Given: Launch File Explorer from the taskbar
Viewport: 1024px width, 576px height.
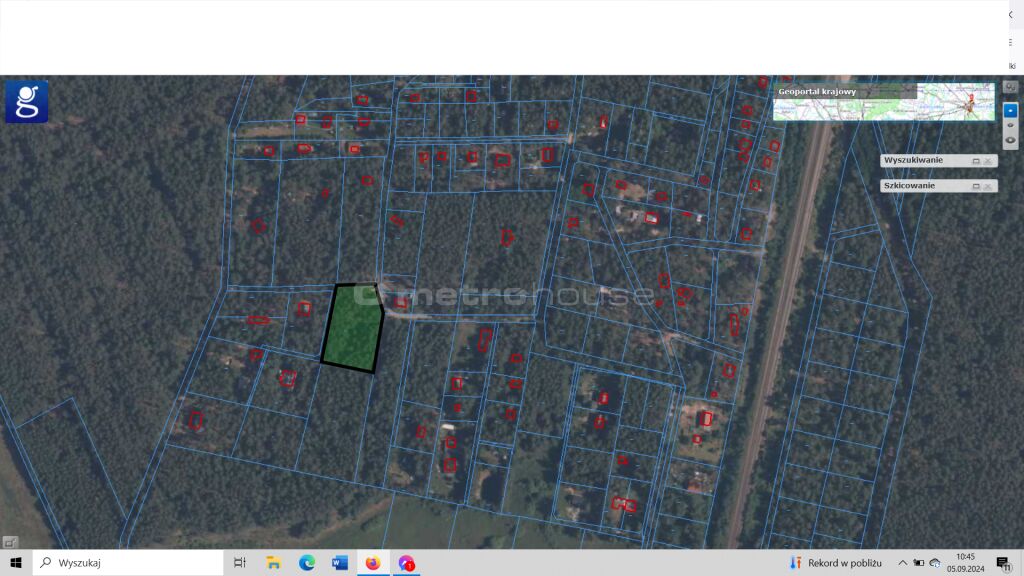Looking at the screenshot, I should point(274,563).
